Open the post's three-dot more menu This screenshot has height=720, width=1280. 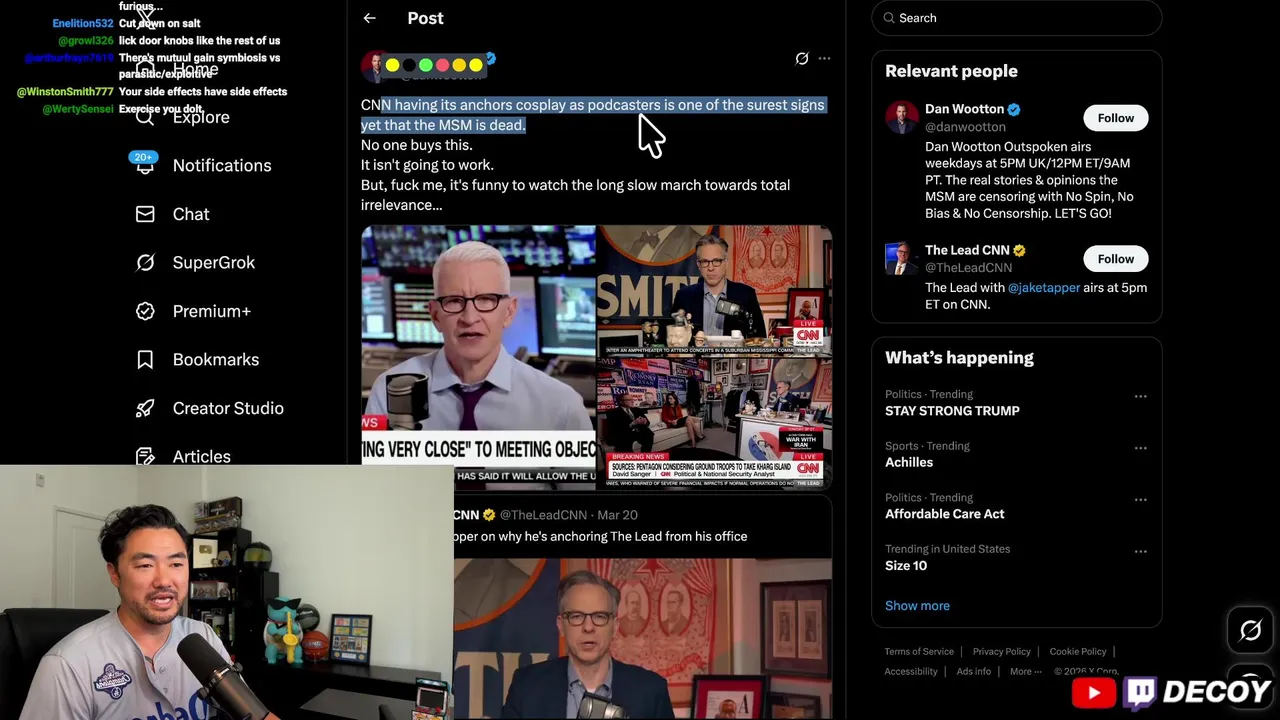(x=824, y=59)
